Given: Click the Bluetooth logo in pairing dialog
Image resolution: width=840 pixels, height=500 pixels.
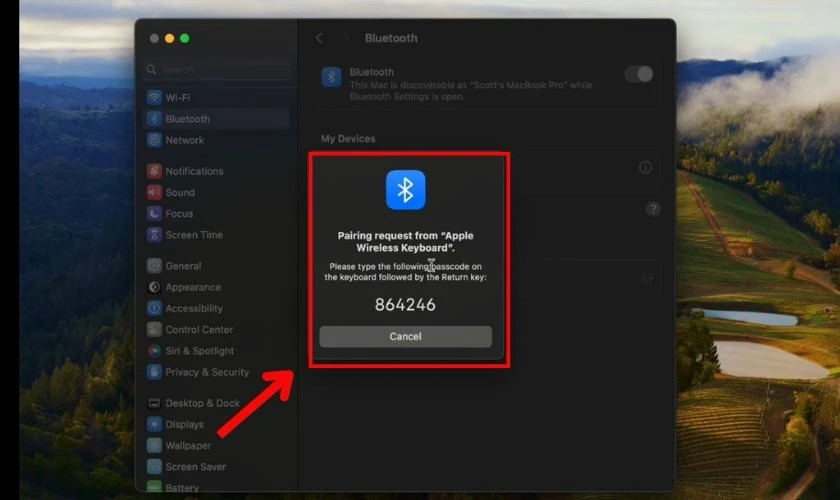Looking at the screenshot, I should (405, 190).
